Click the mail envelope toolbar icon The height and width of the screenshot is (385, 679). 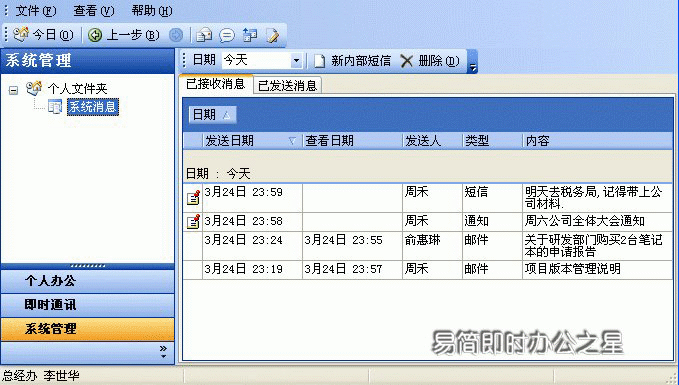click(204, 35)
